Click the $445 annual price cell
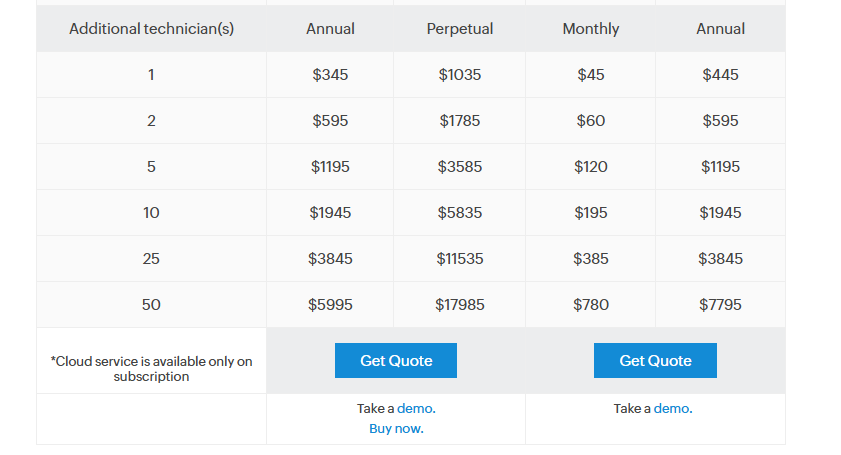This screenshot has width=841, height=455. (720, 75)
